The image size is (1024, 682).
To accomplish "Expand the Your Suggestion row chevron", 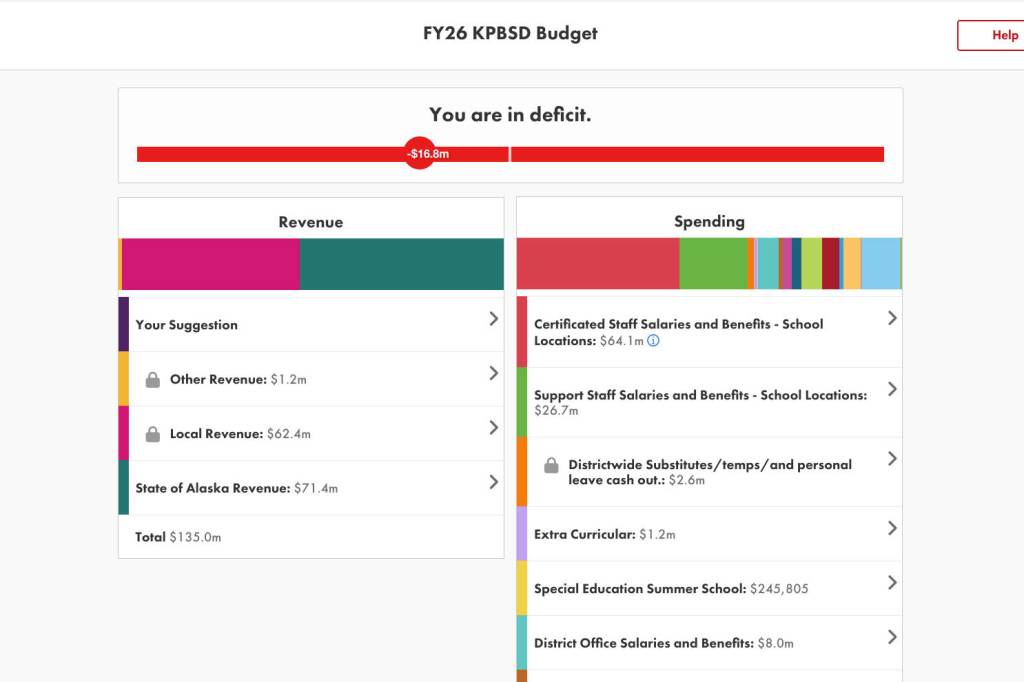I will click(493, 319).
